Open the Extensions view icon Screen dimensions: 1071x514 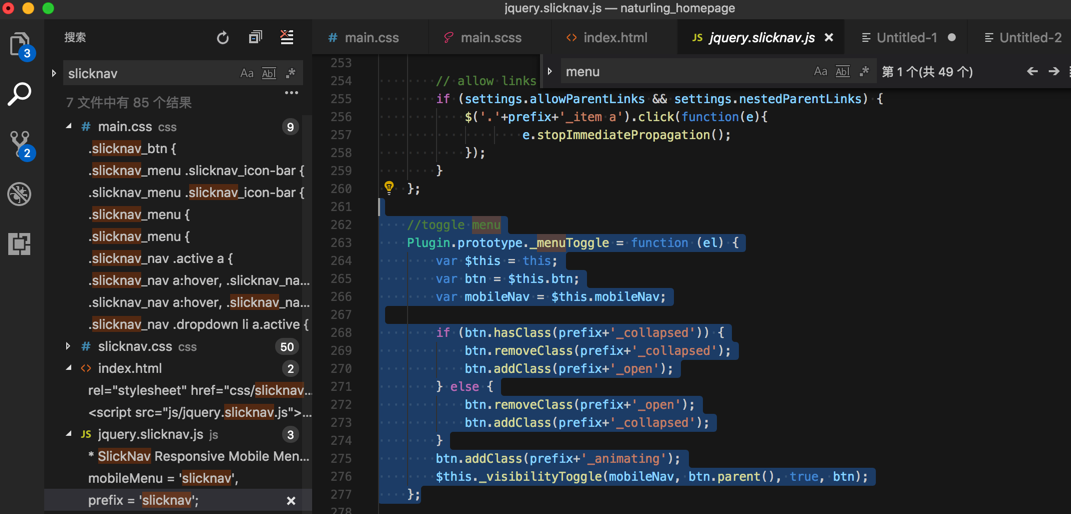pyautogui.click(x=20, y=244)
